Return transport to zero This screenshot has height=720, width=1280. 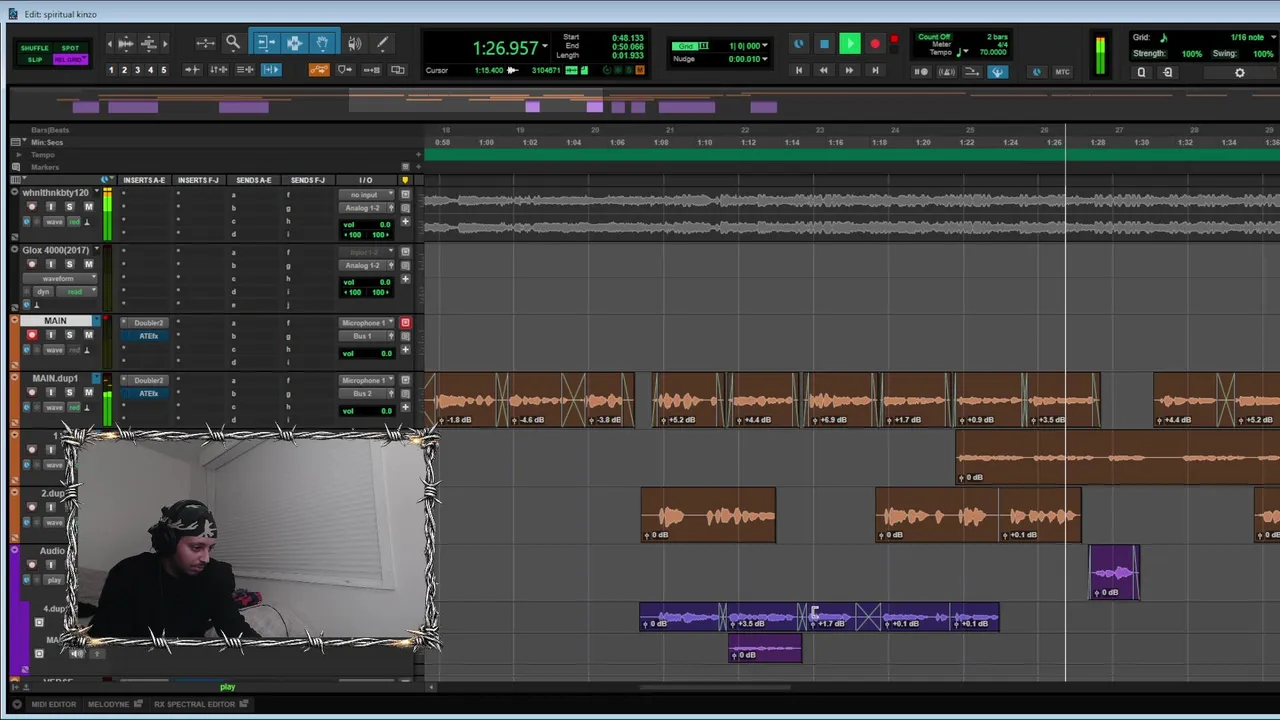tap(798, 71)
